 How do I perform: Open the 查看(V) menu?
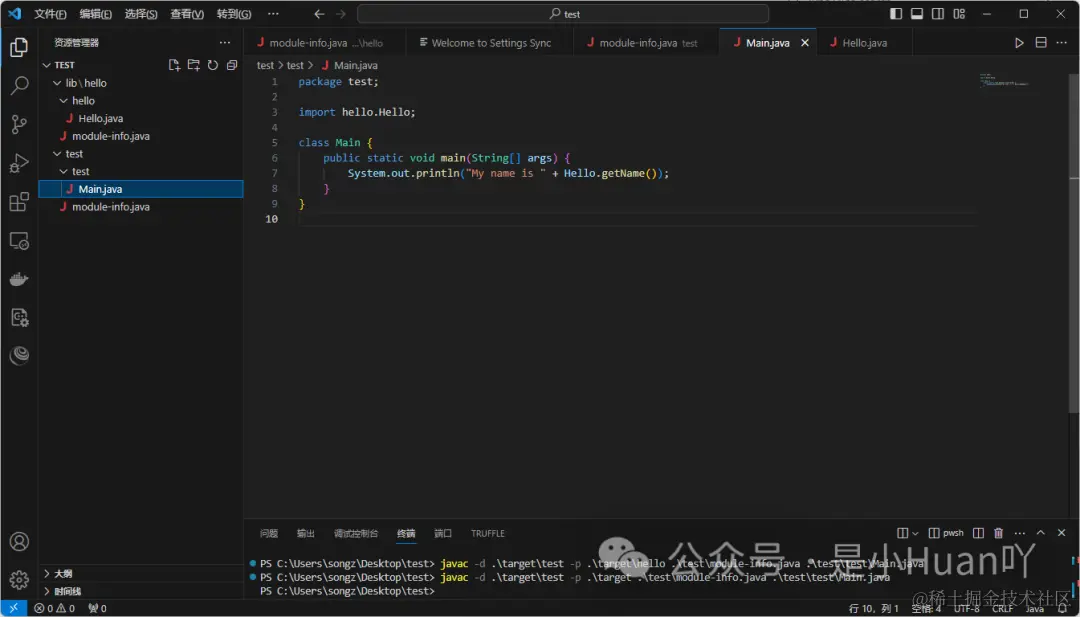[x=187, y=14]
